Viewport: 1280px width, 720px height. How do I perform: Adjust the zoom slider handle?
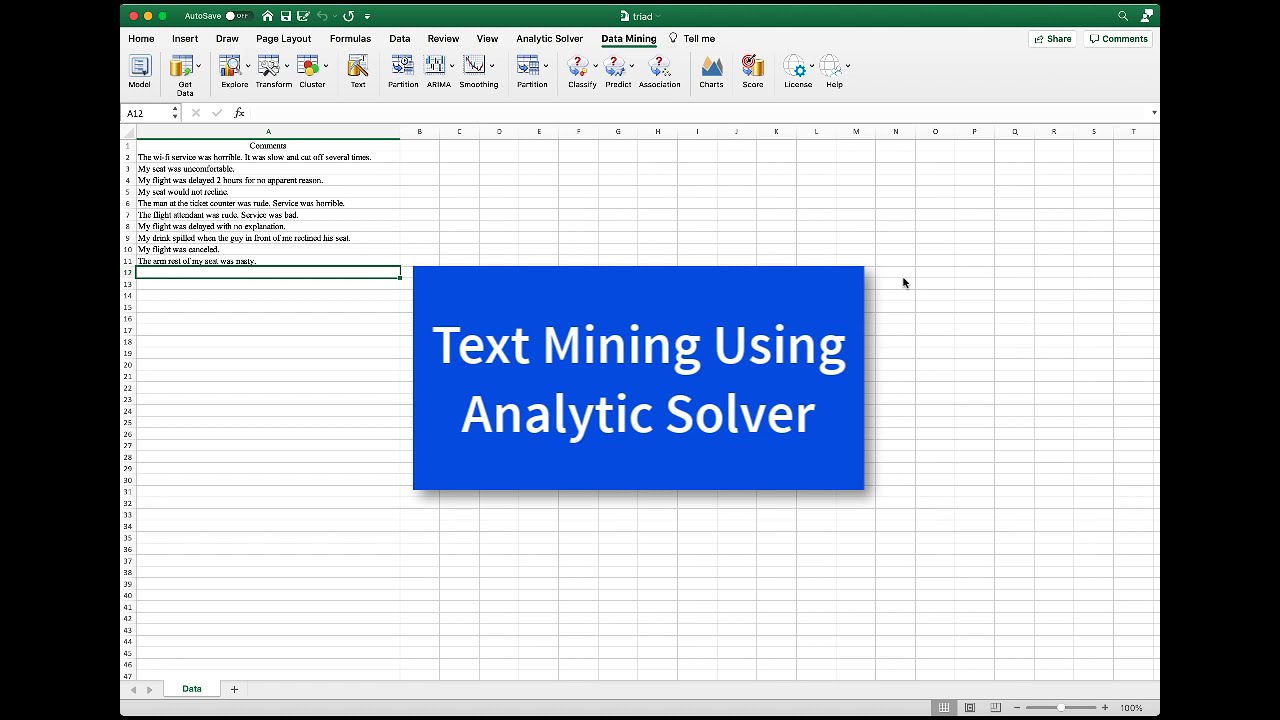(x=1061, y=708)
